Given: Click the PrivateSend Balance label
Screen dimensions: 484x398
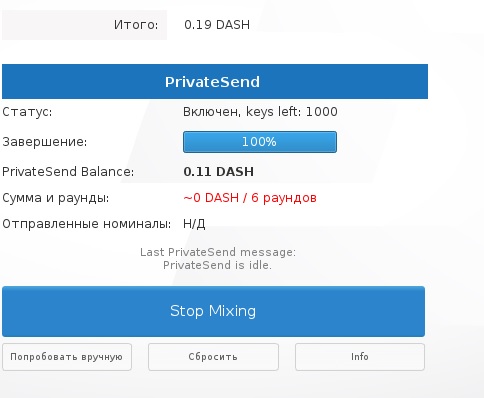Looking at the screenshot, I should [x=68, y=172].
